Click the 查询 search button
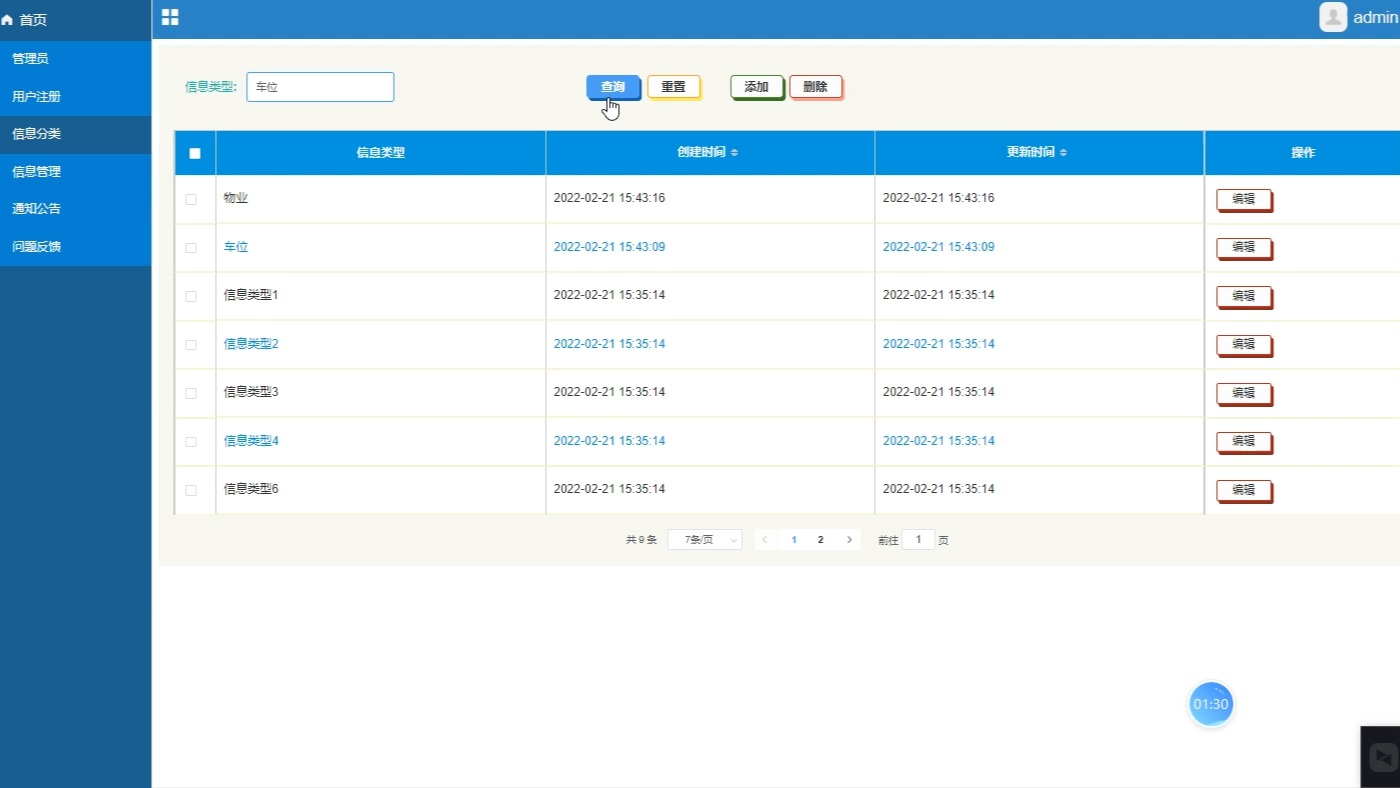This screenshot has width=1400, height=788. tap(613, 87)
